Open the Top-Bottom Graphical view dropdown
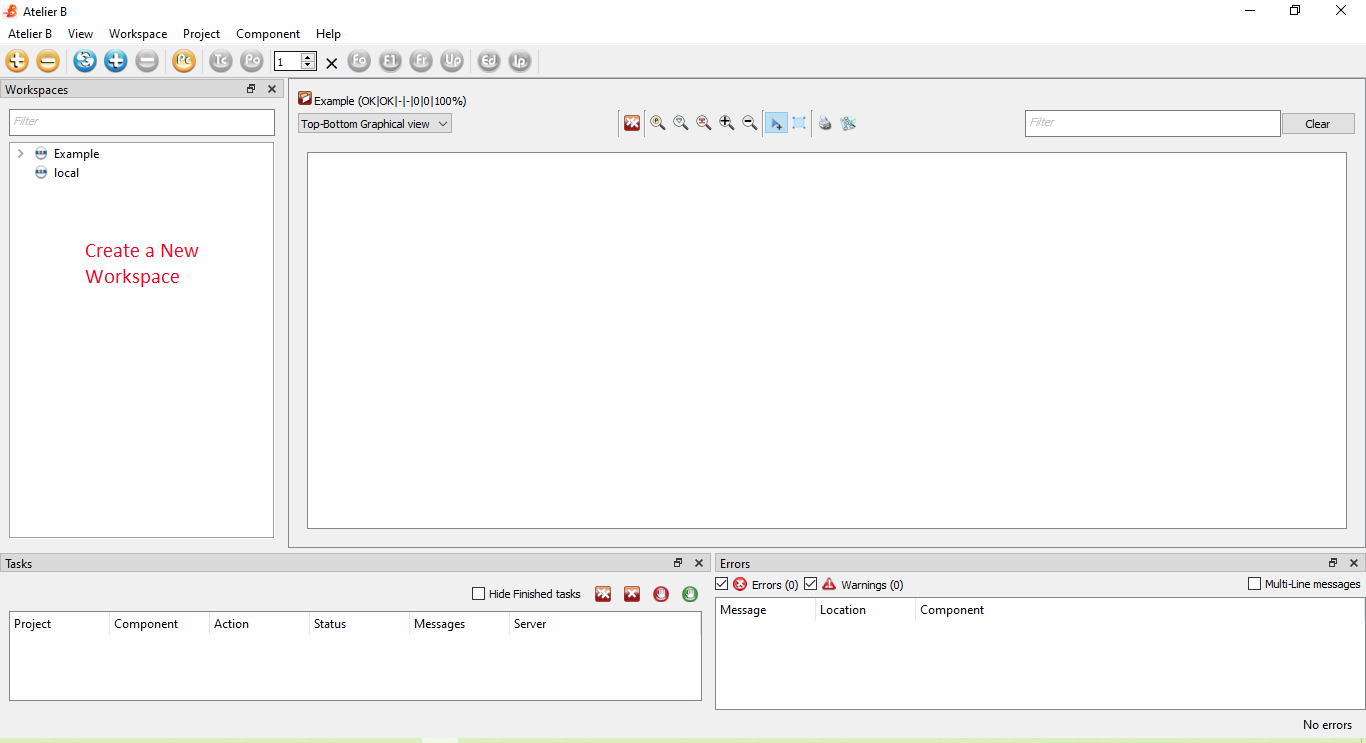 375,124
